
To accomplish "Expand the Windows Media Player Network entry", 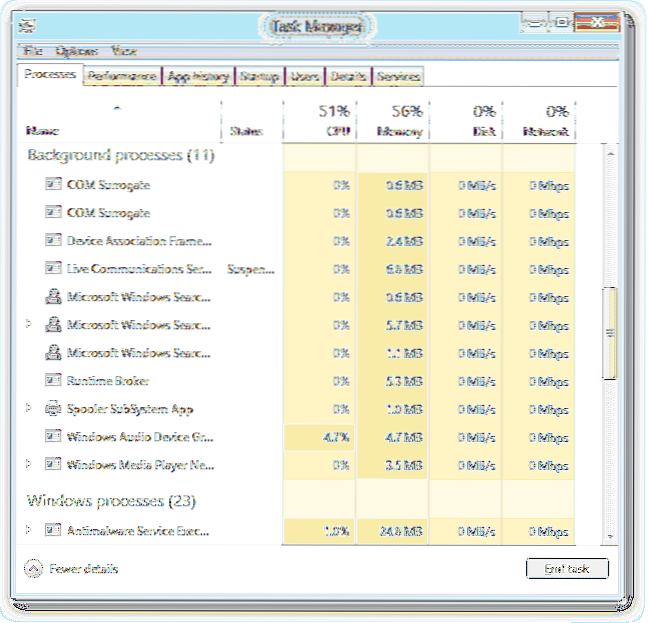I will (28, 465).
